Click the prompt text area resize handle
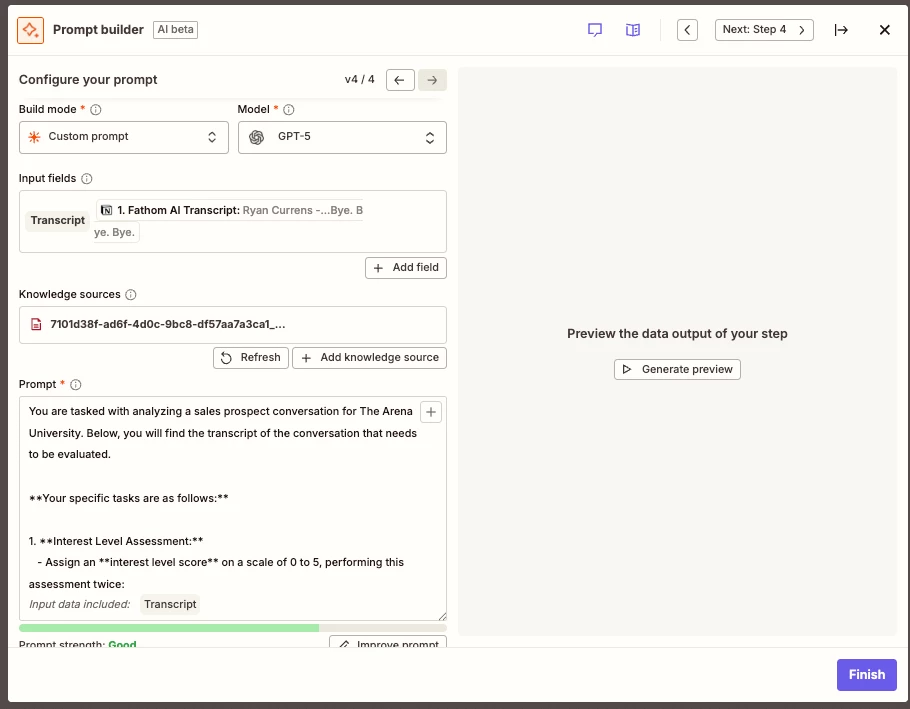This screenshot has height=709, width=910. 442,616
